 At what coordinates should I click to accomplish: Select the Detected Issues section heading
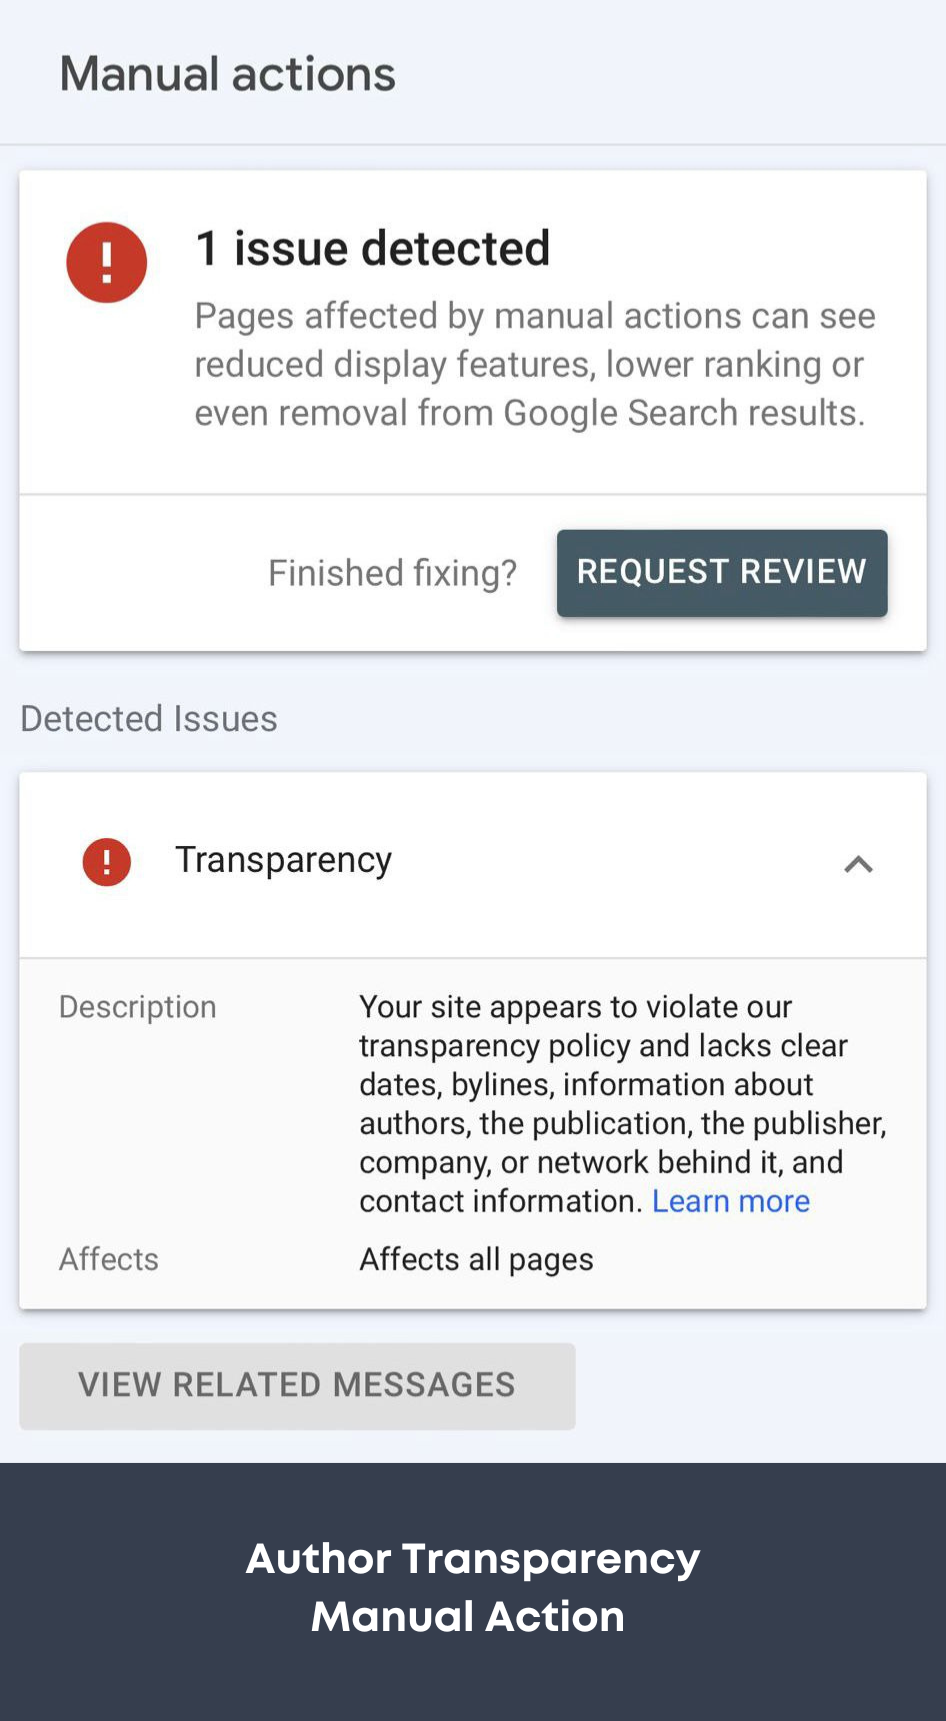point(148,718)
